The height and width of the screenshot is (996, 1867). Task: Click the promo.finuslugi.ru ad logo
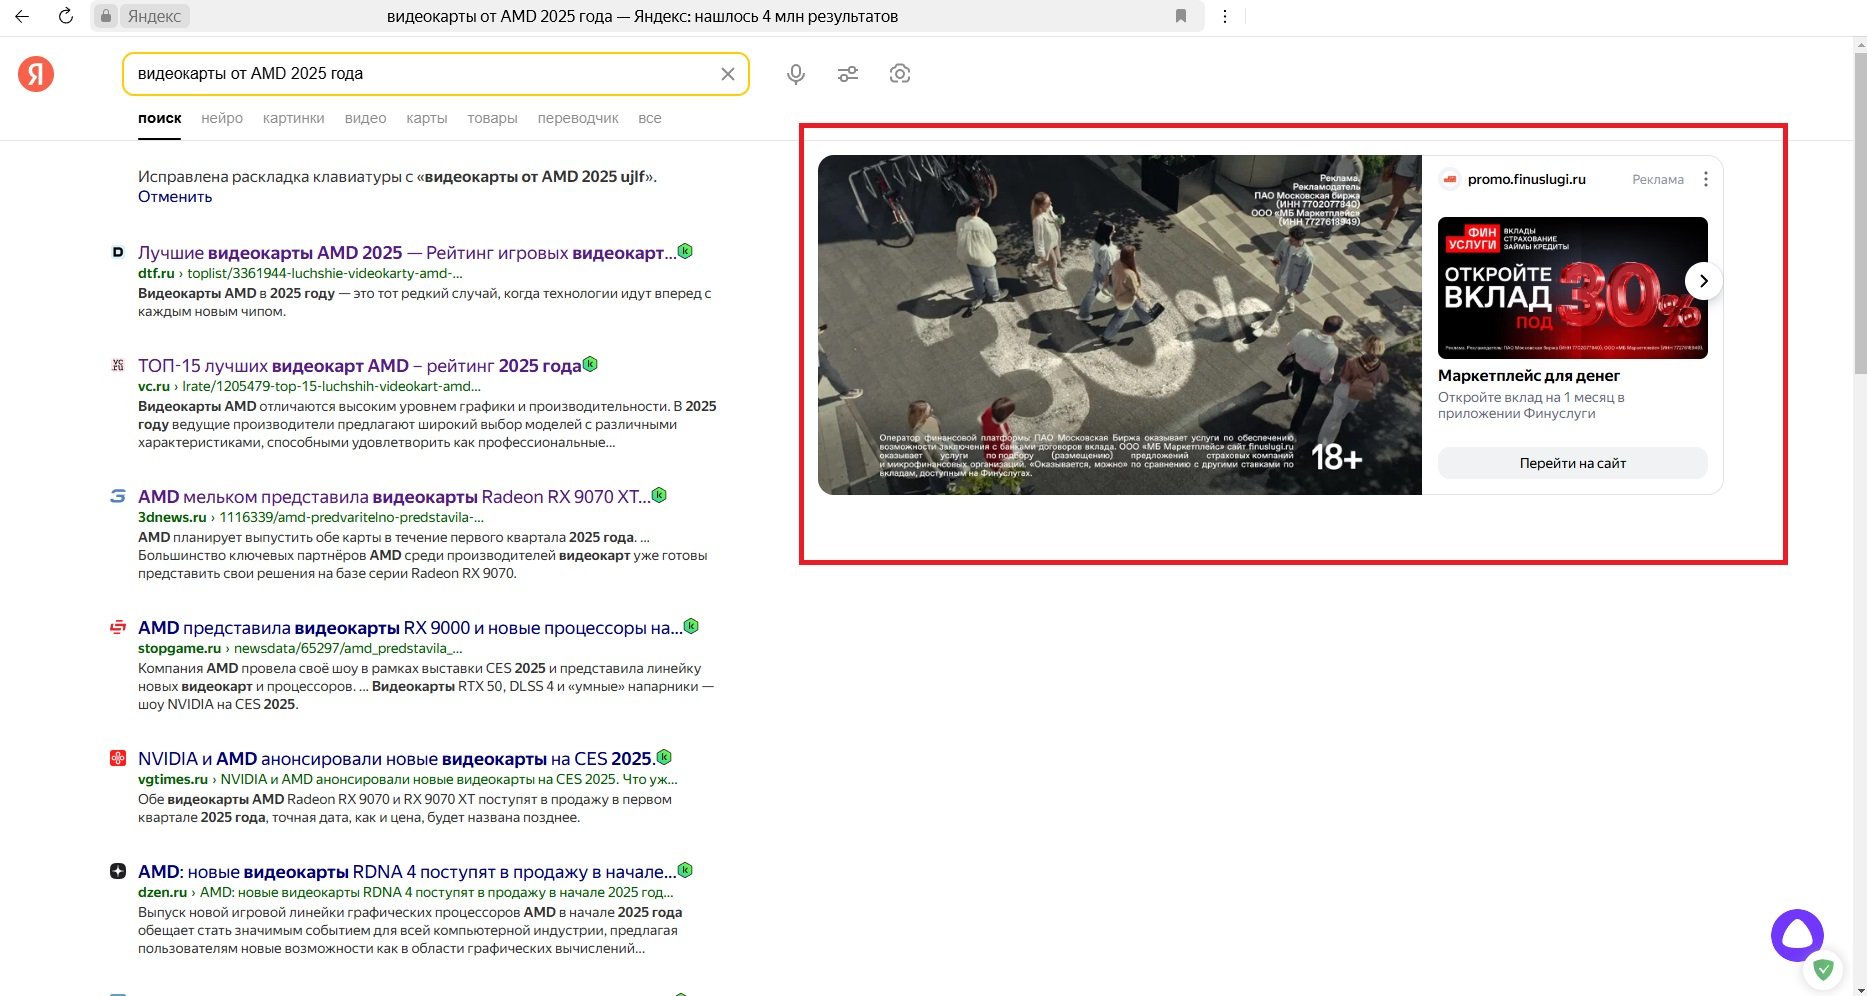(x=1449, y=179)
